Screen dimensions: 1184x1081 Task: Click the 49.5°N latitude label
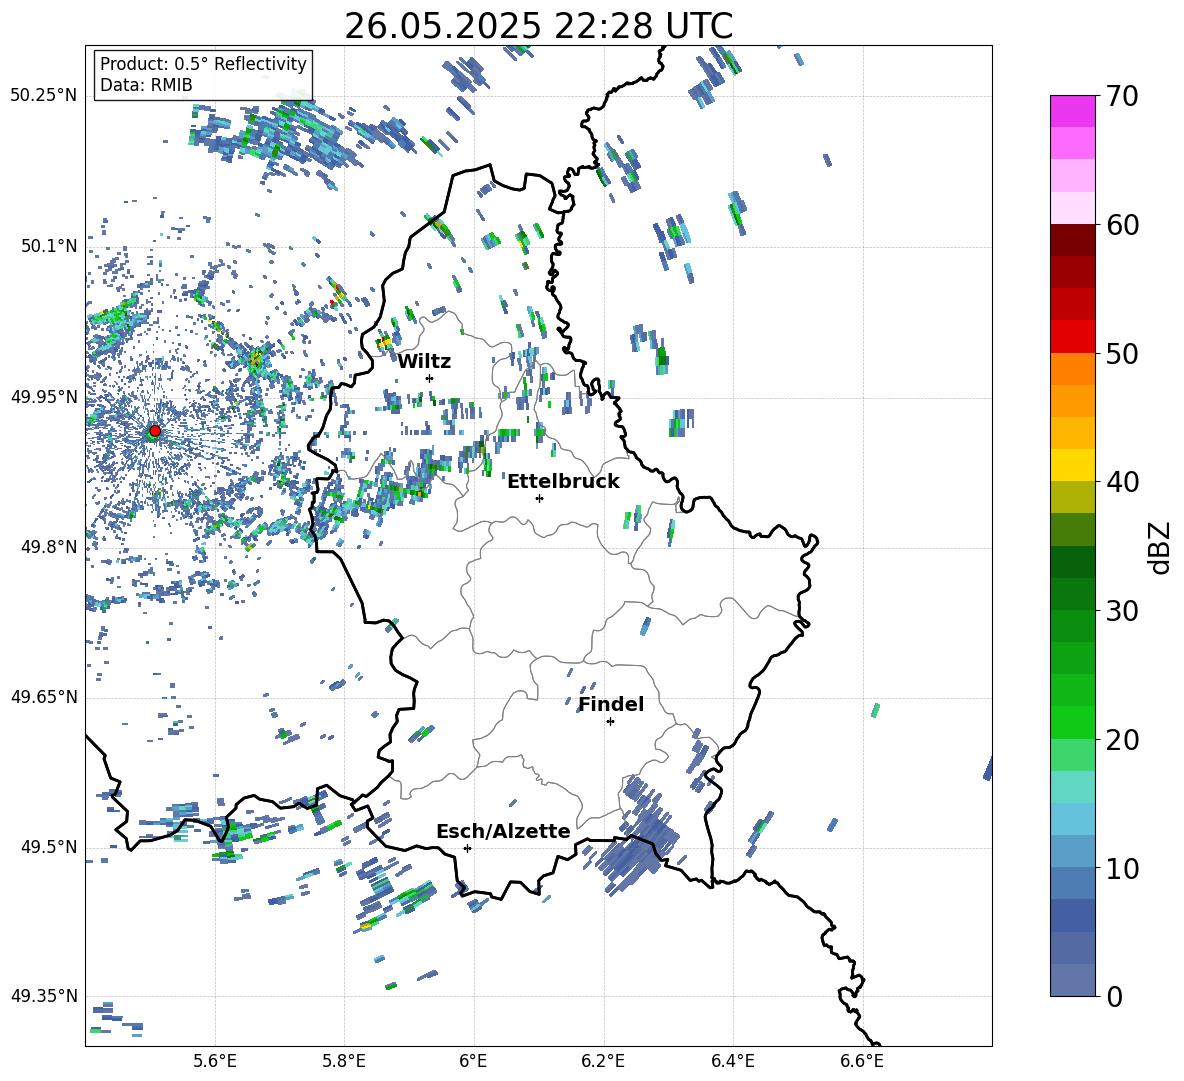click(48, 847)
